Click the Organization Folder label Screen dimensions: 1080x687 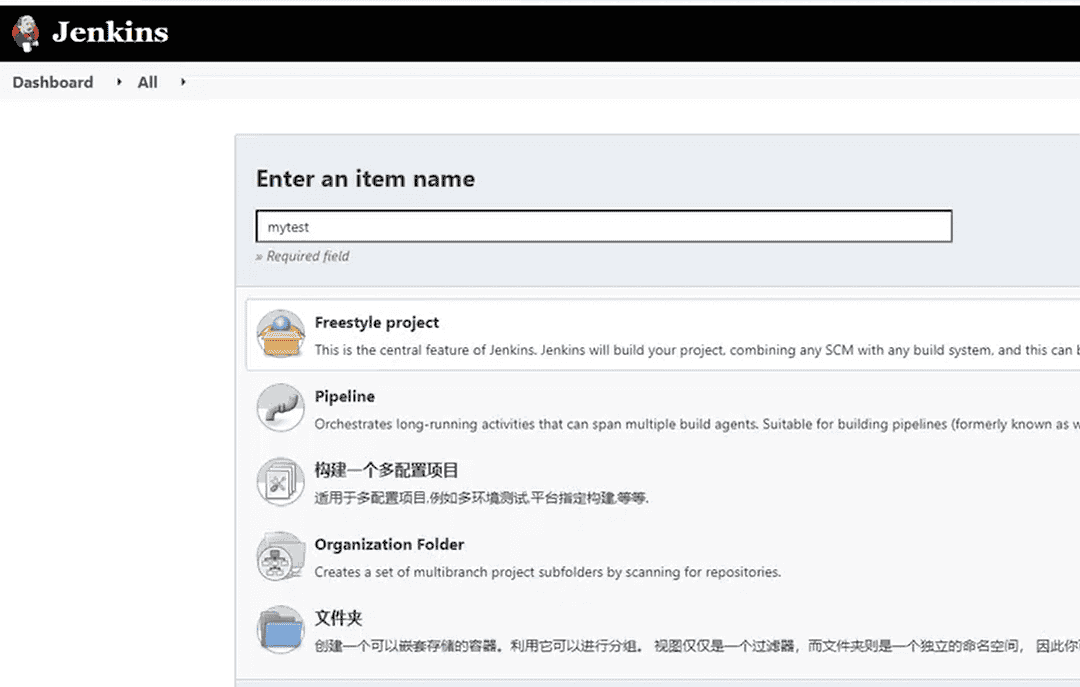tap(390, 545)
